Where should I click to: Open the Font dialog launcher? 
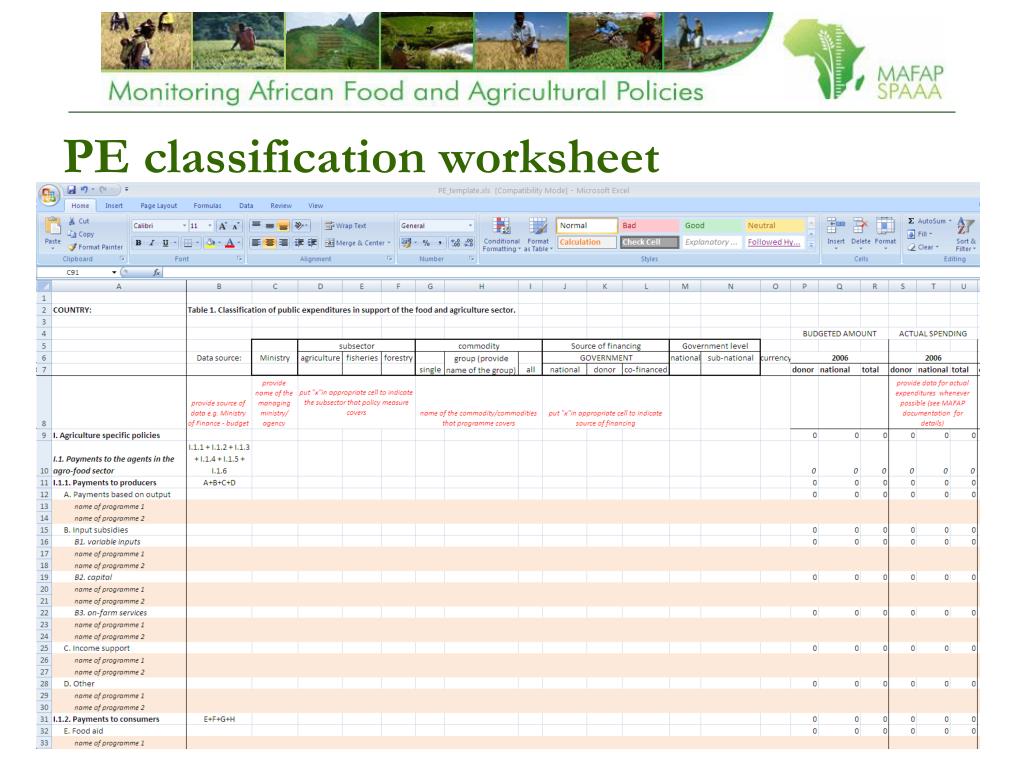point(240,259)
